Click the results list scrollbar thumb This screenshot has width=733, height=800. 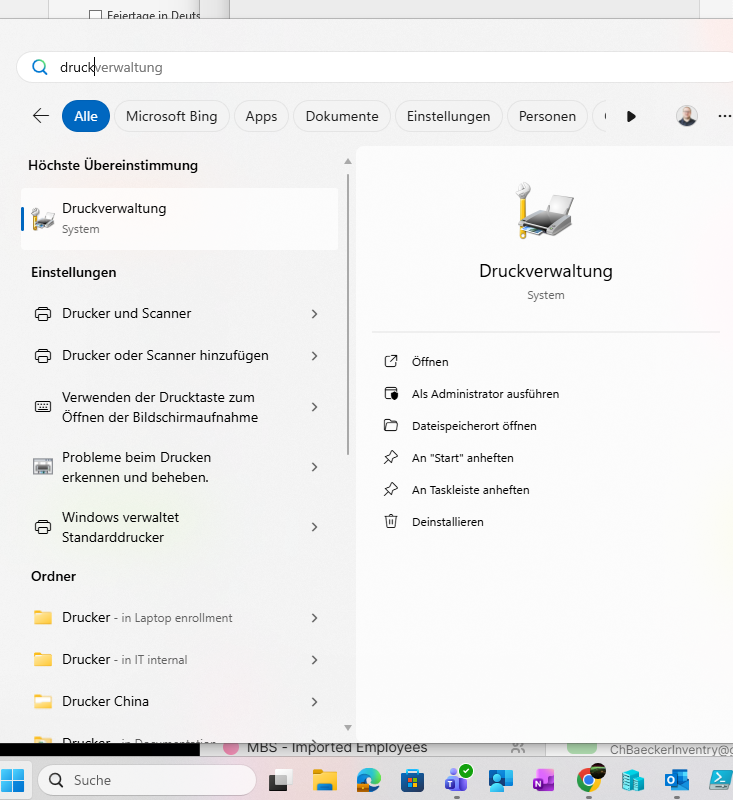click(348, 314)
